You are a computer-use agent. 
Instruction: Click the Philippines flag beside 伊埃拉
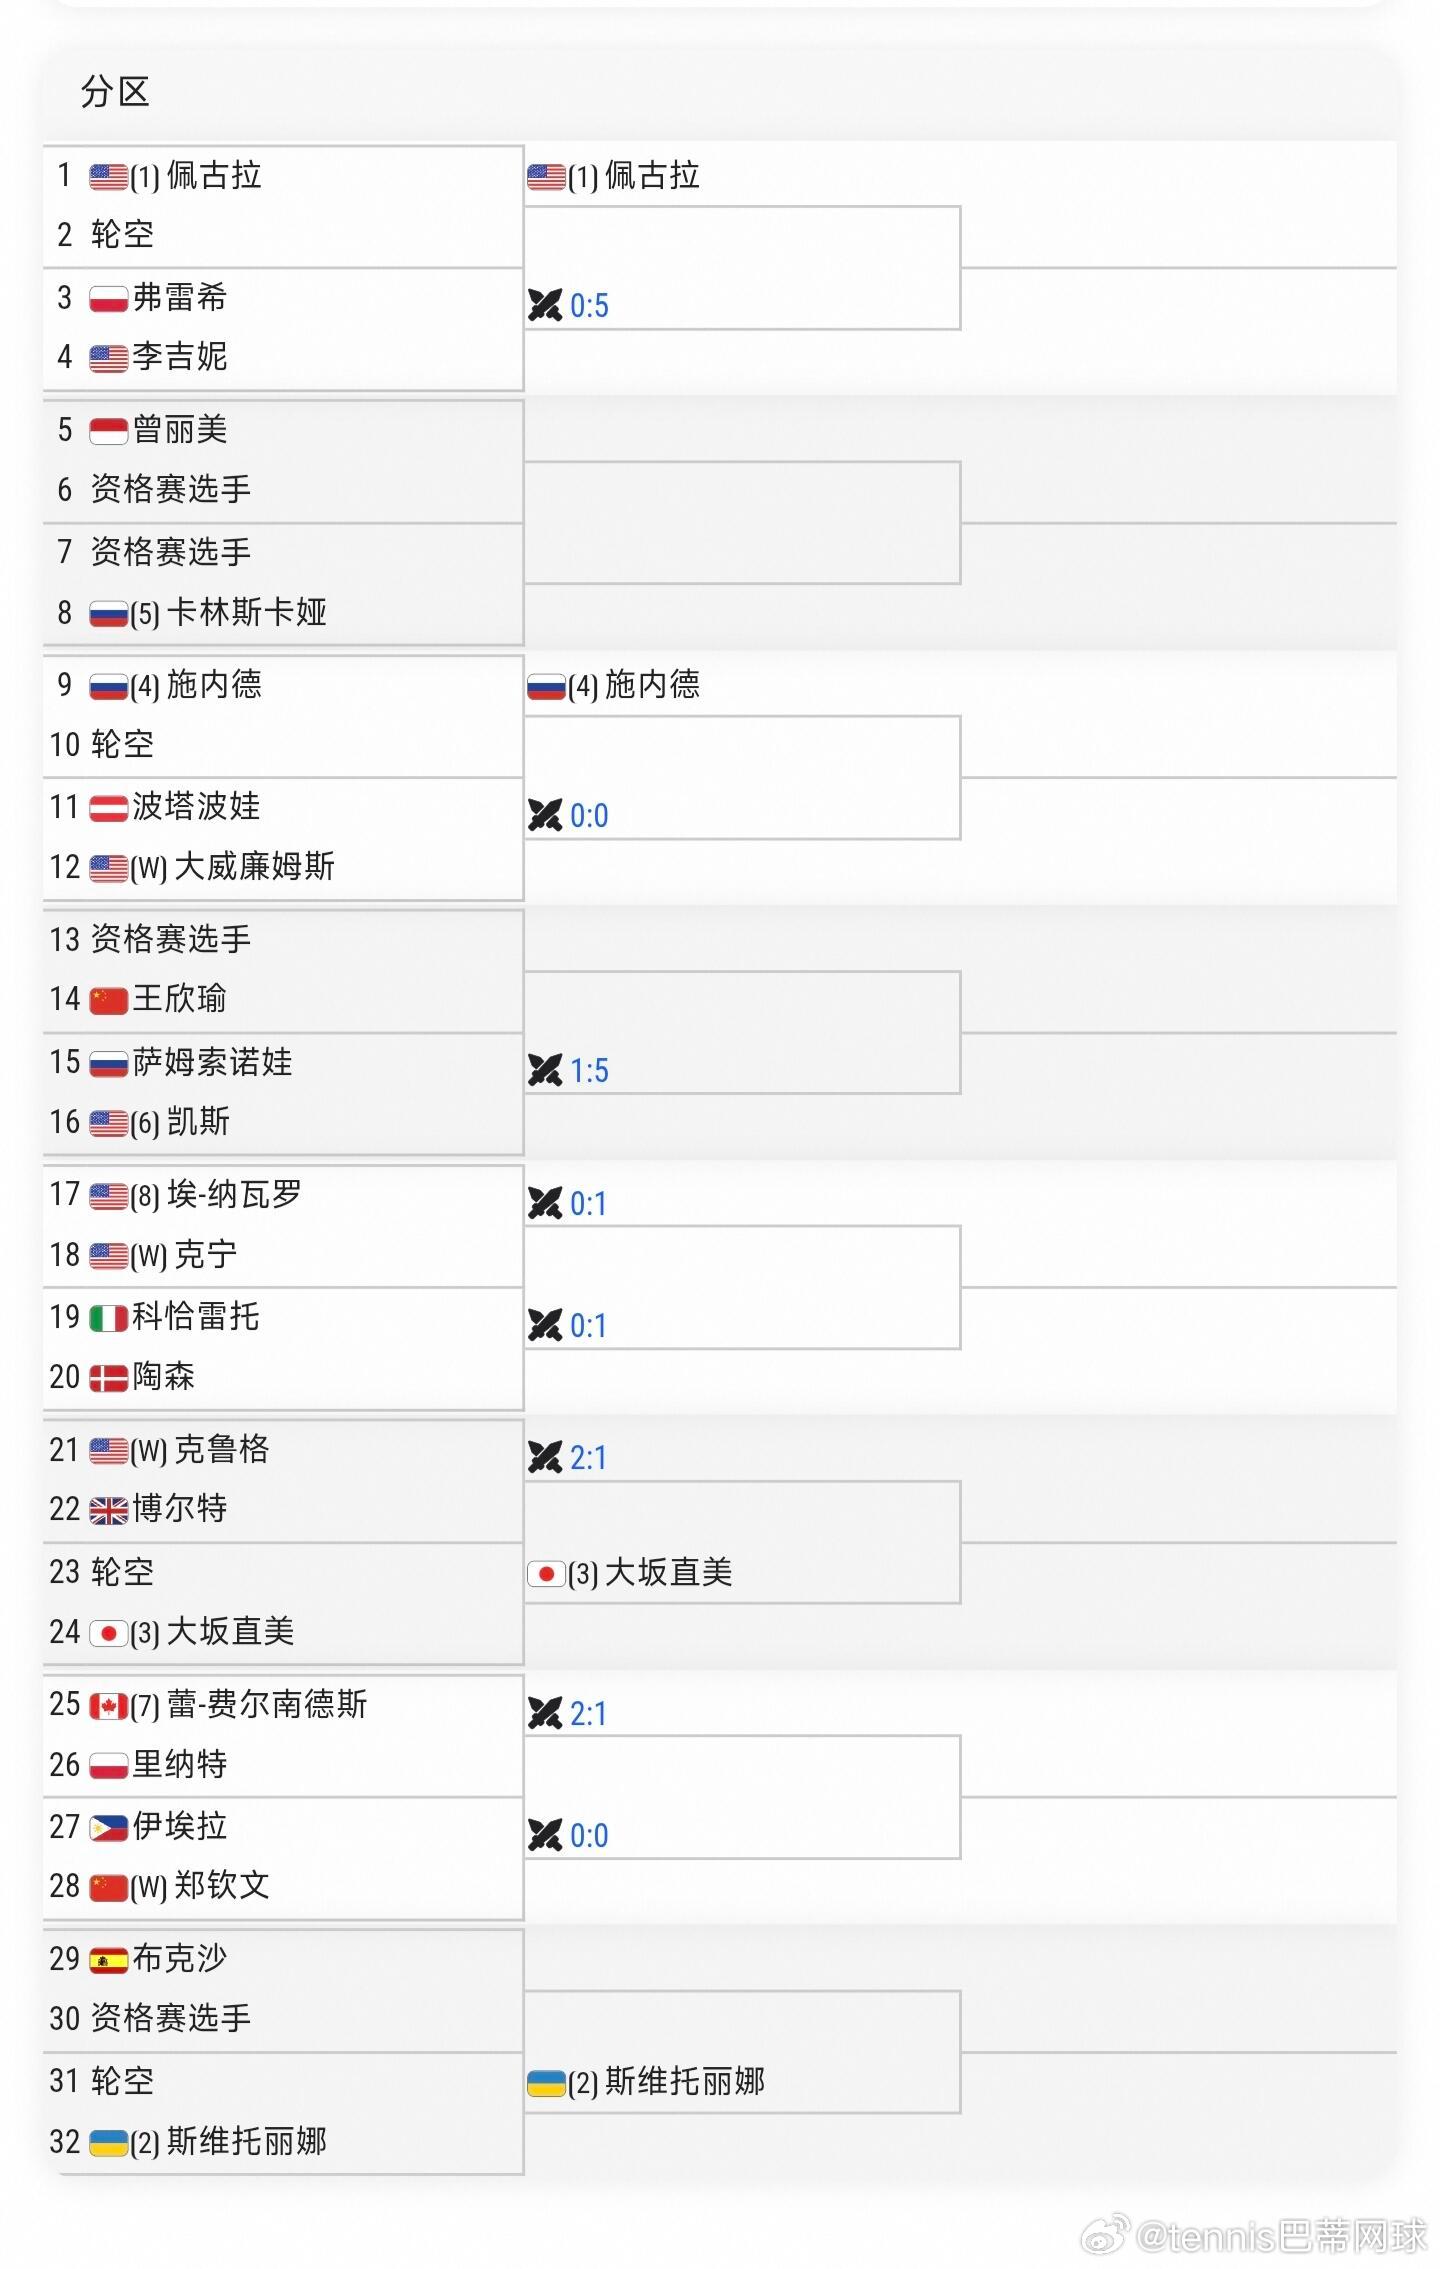[108, 1828]
